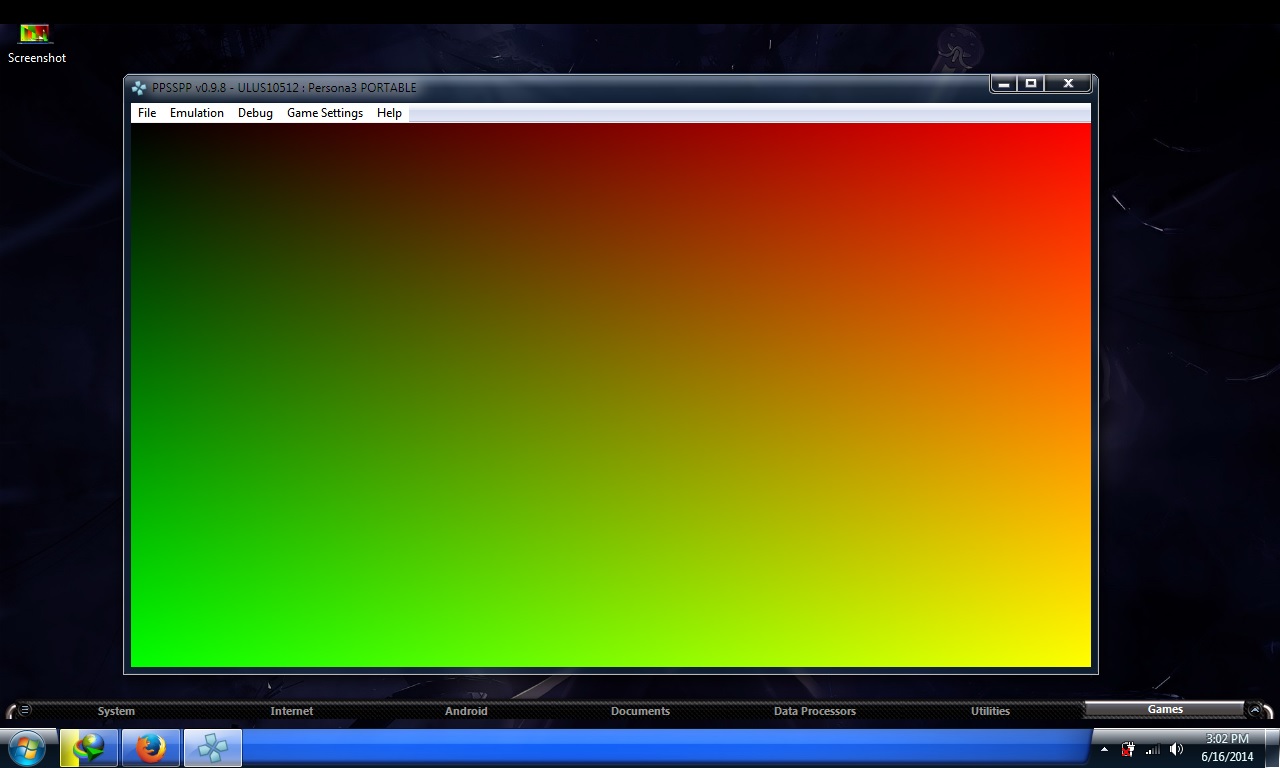Open the Game Settings menu
The image size is (1280, 768).
[x=324, y=113]
